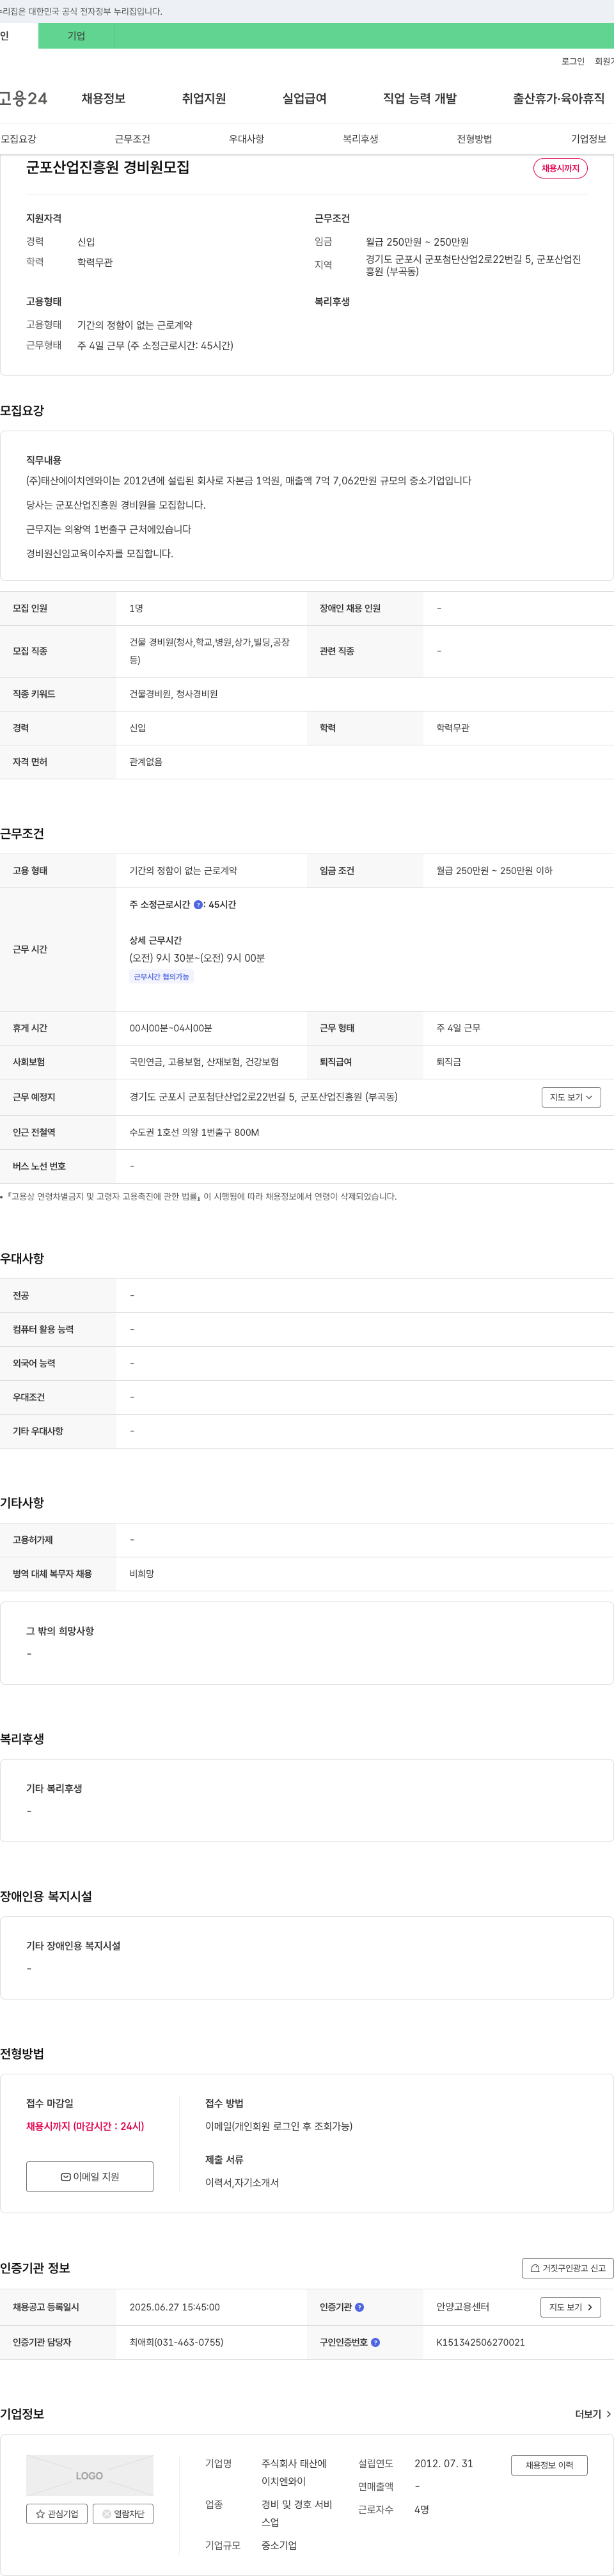Click the 열람차단 button
Viewport: 614px width, 2576px height.
123,2514
